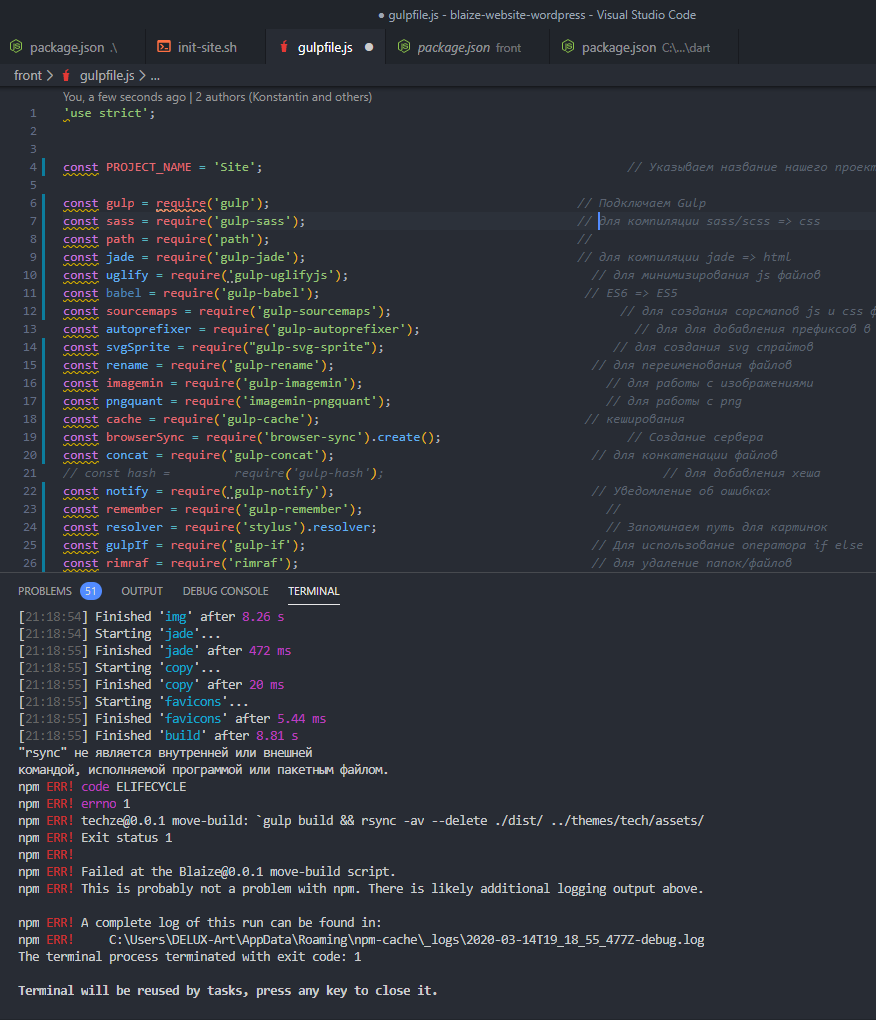Click 'Terminal will be reused by tasks' message

[x=228, y=990]
